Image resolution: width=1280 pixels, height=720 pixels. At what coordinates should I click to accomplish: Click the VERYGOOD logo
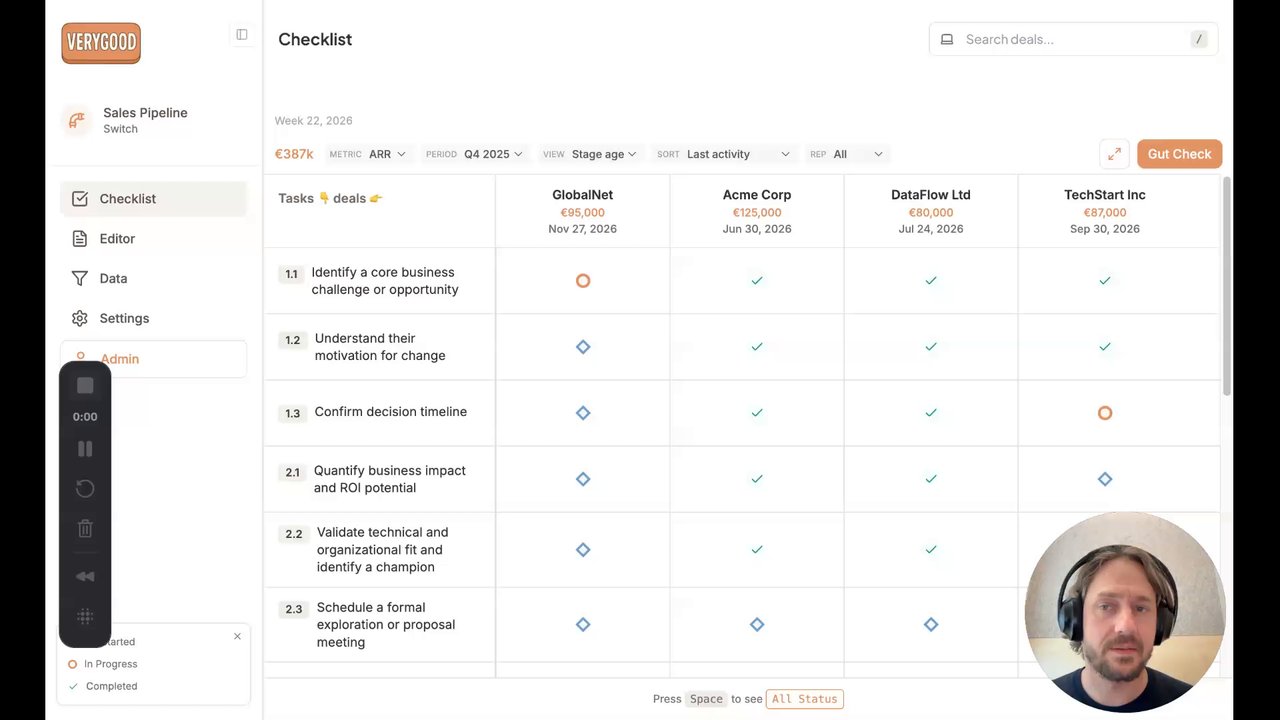tap(101, 43)
